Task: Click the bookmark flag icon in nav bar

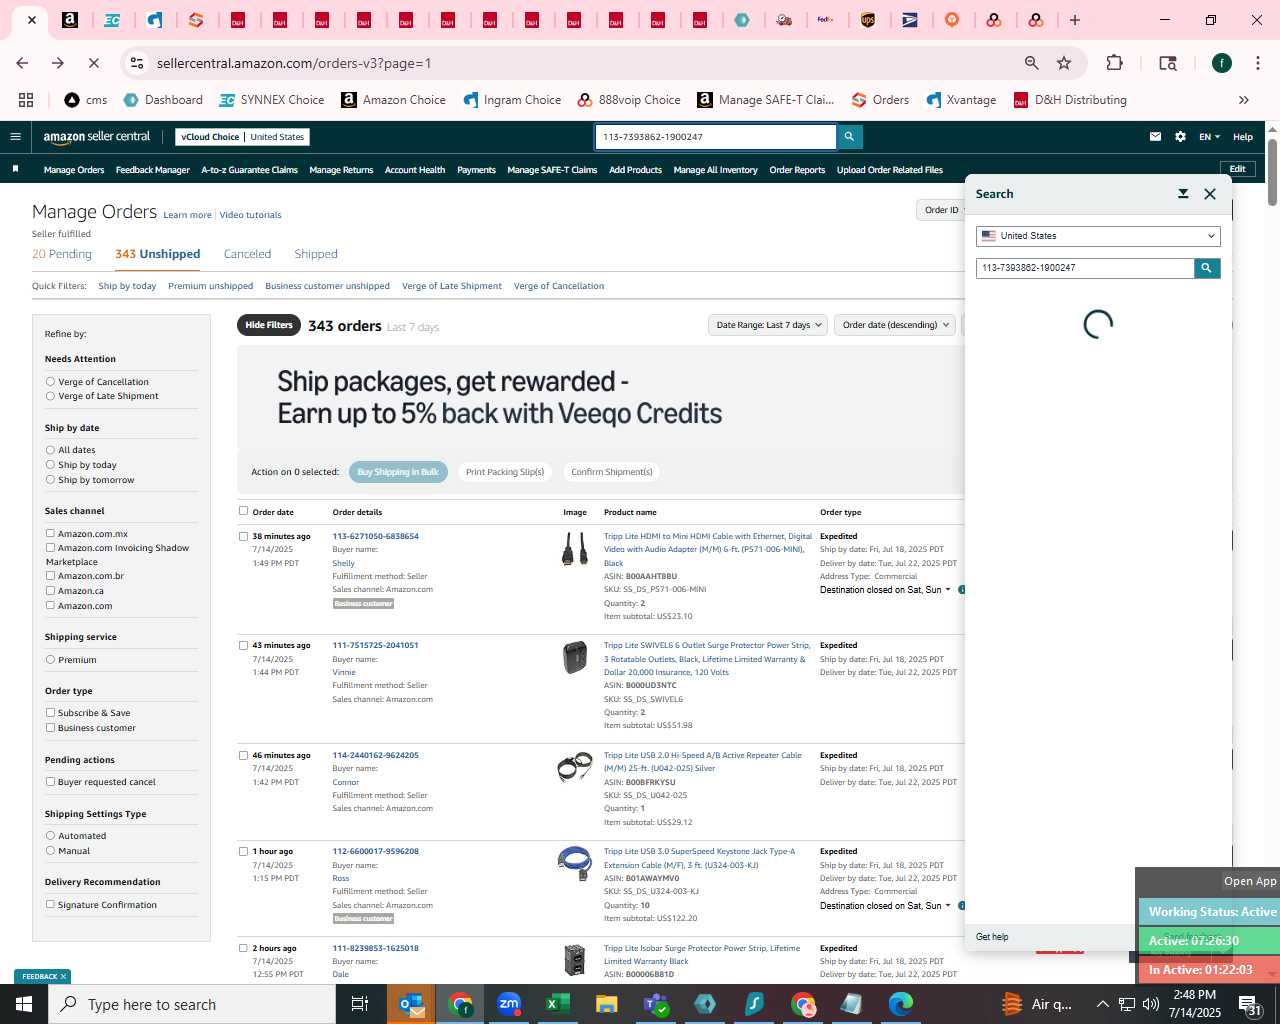Action: point(15,169)
